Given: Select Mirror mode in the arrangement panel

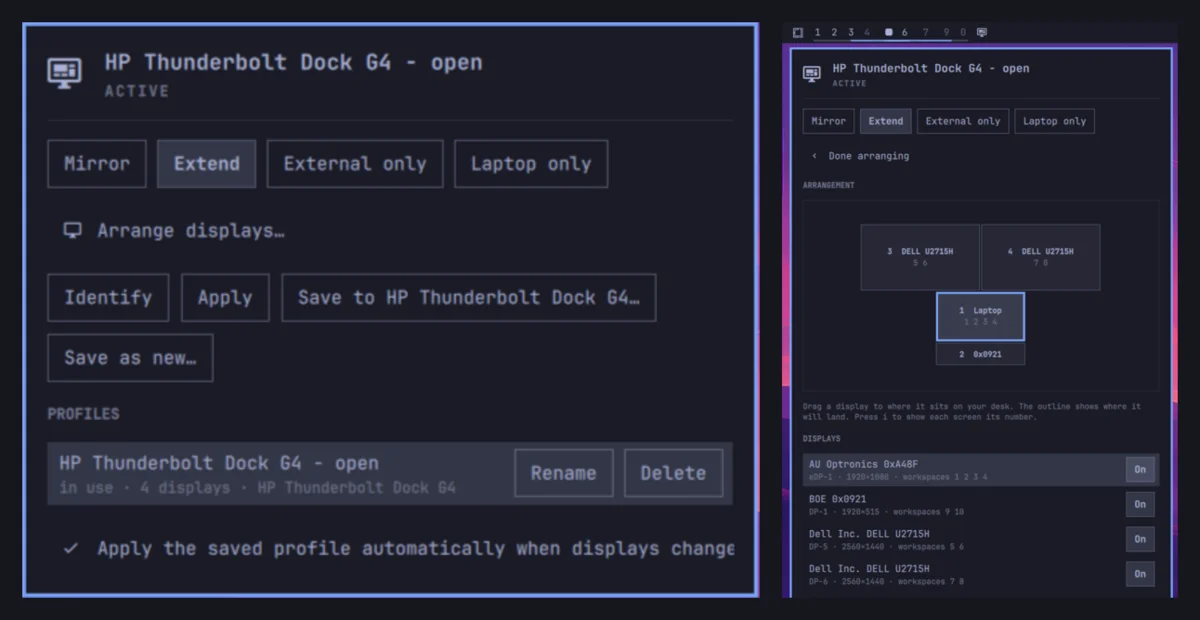Looking at the screenshot, I should coord(828,121).
